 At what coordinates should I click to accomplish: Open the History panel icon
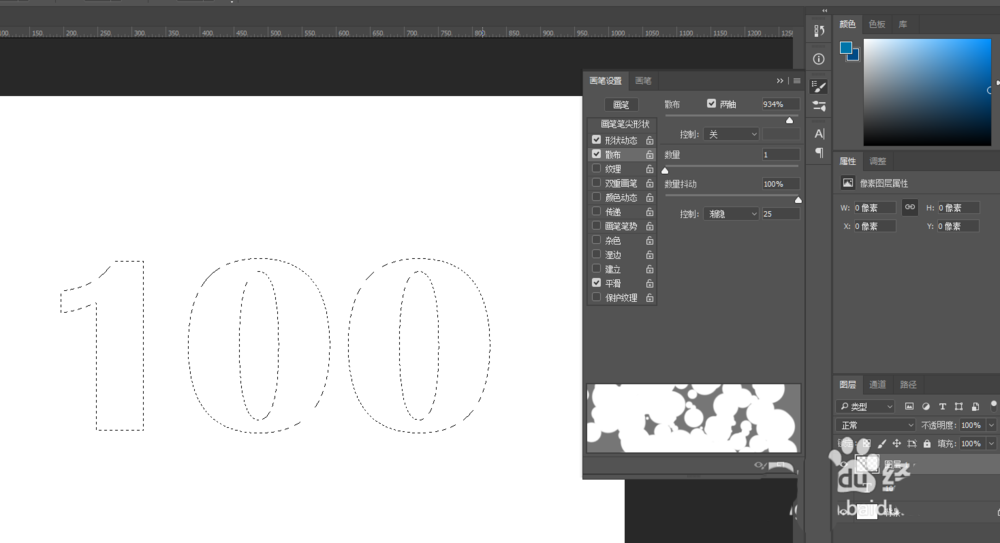819,31
